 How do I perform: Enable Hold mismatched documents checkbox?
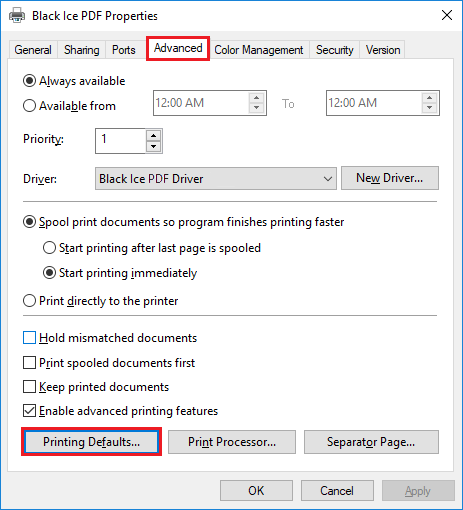coord(29,338)
